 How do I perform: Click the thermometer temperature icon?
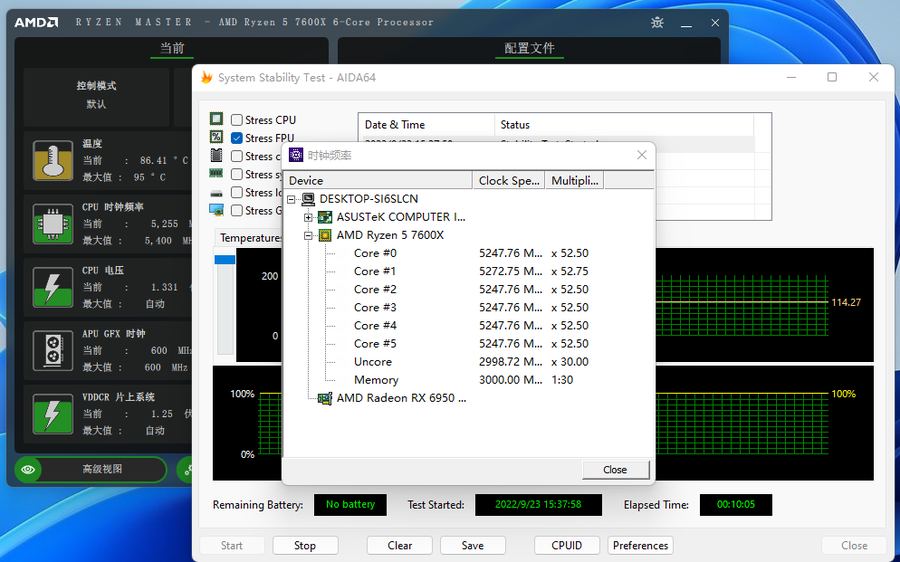point(52,160)
